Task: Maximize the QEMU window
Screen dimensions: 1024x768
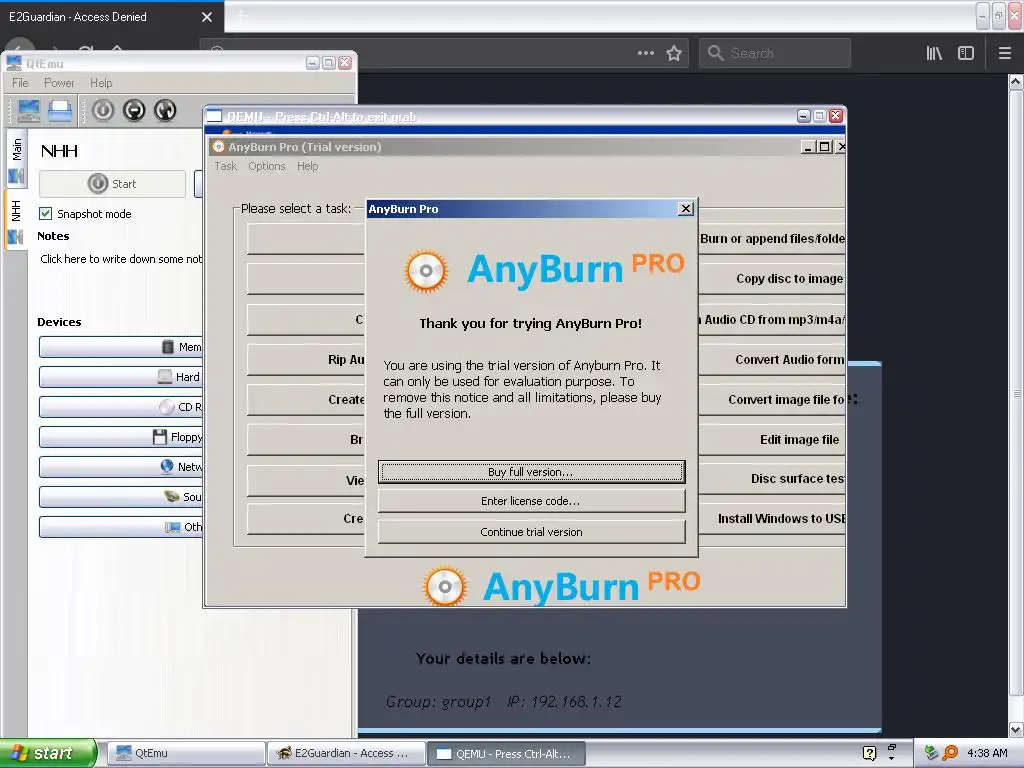Action: 820,116
